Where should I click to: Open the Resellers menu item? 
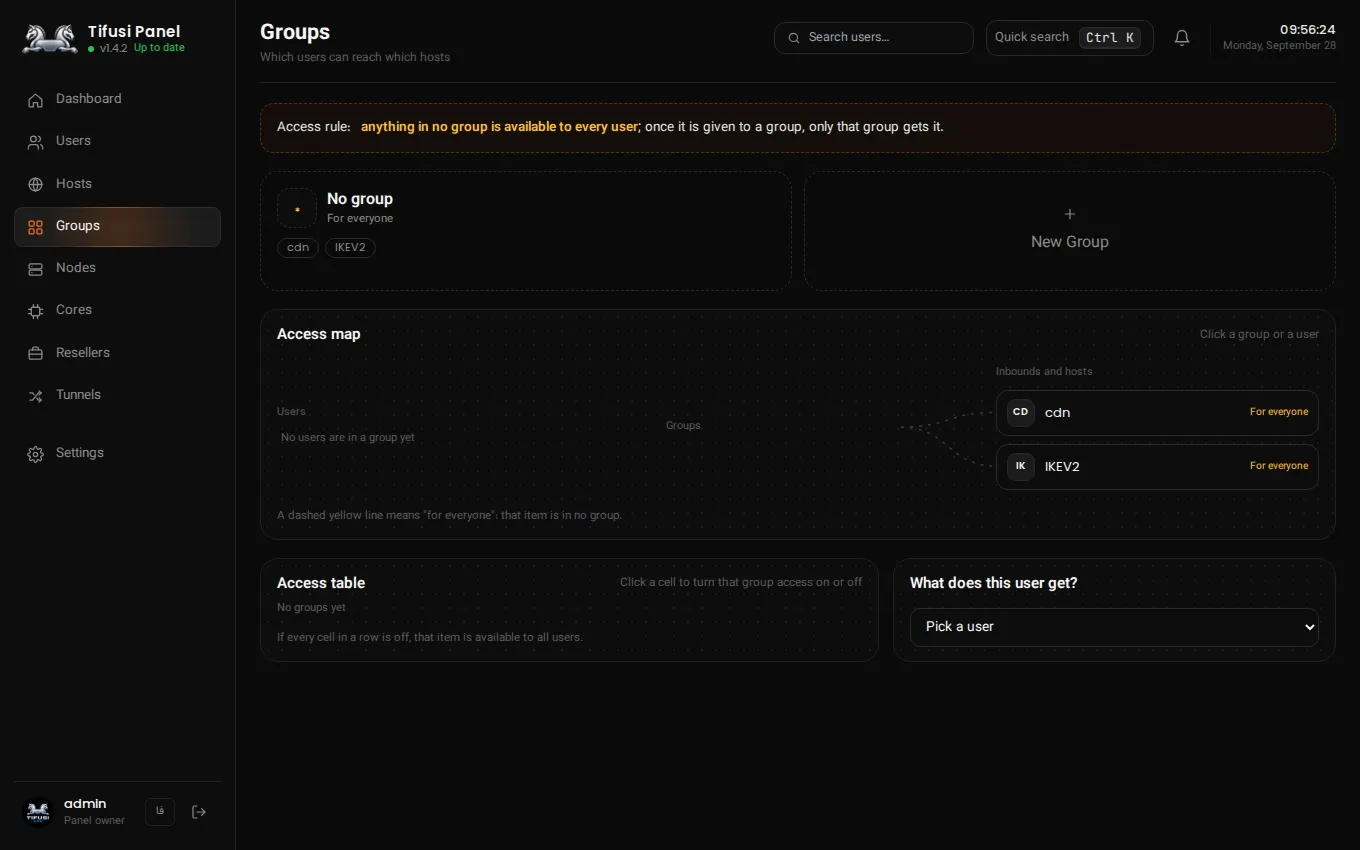click(x=117, y=353)
